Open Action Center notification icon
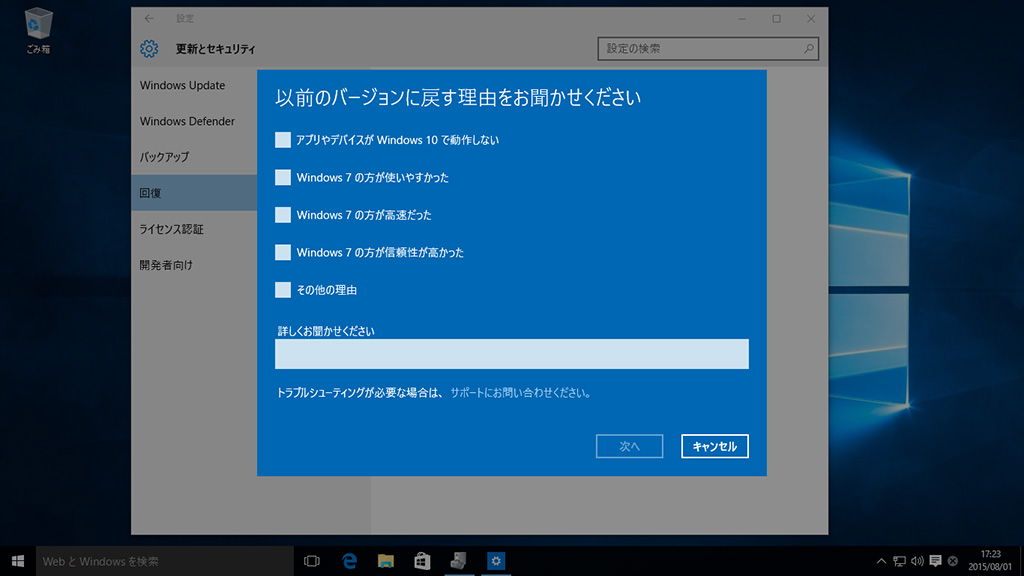The image size is (1024, 576). (x=935, y=561)
